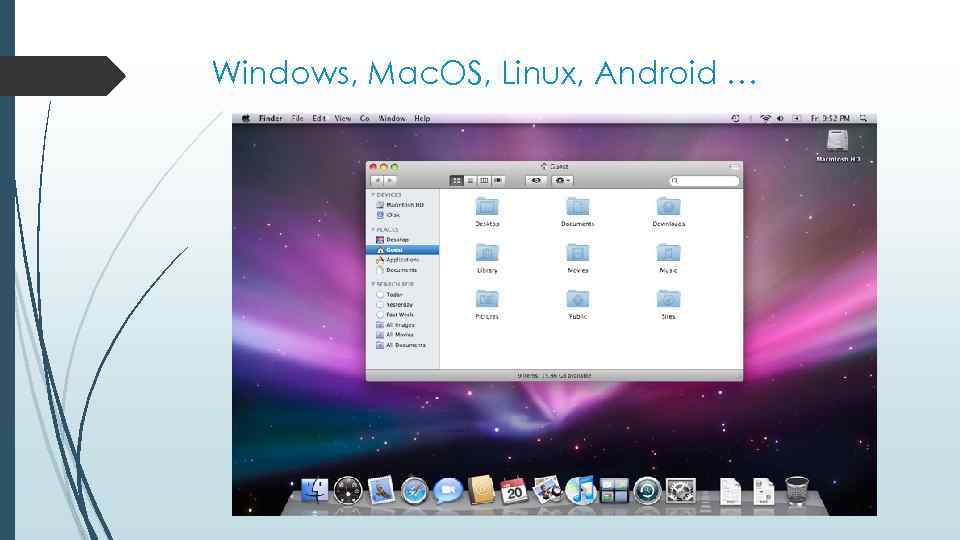Select Guest home in the sidebar
Viewport: 960px width, 540px height.
(x=402, y=250)
